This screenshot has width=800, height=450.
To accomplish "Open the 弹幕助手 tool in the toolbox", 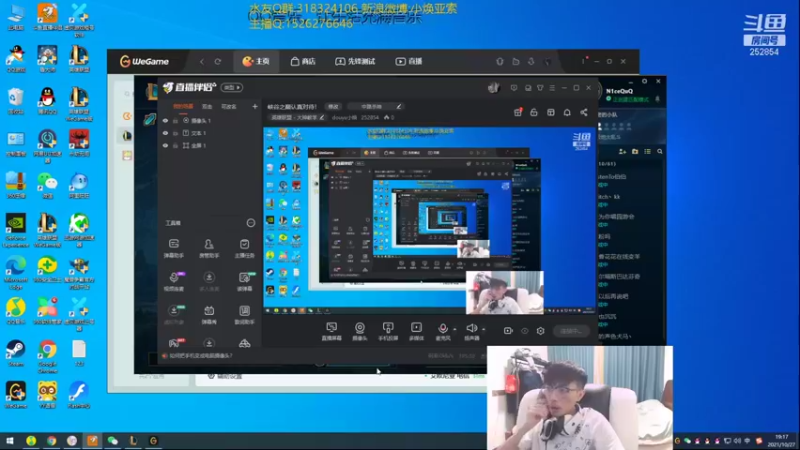I will point(174,248).
